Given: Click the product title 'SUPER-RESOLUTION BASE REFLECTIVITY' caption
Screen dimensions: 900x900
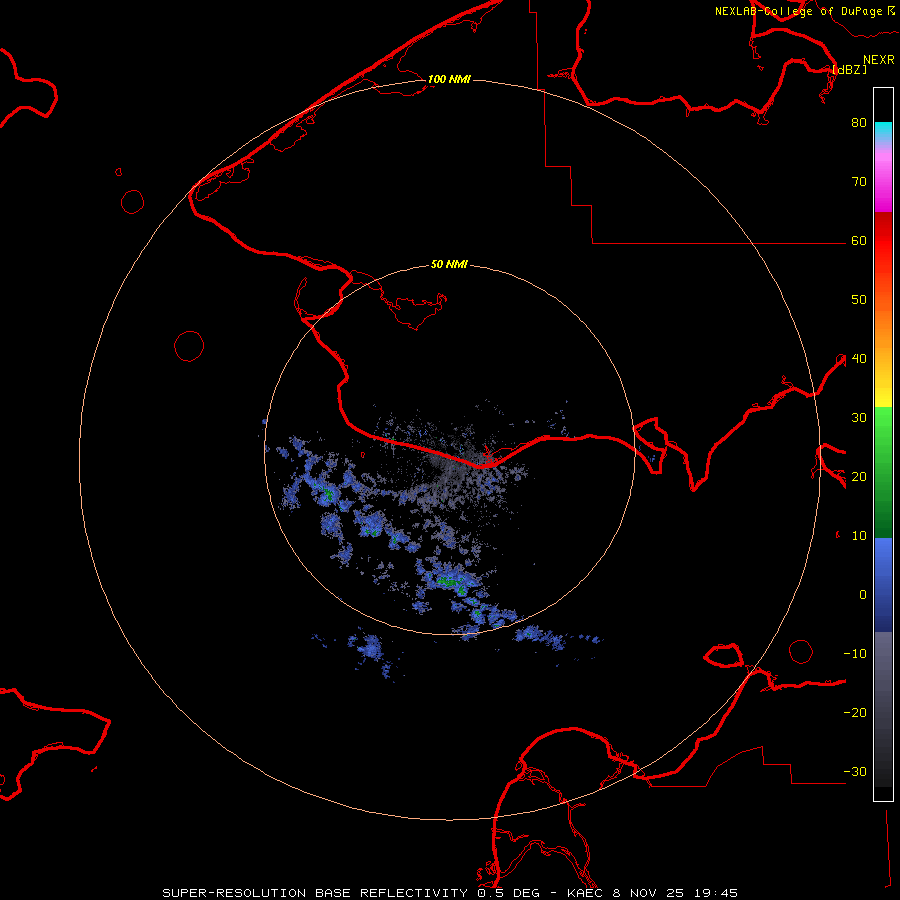Looking at the screenshot, I should pos(314,893).
